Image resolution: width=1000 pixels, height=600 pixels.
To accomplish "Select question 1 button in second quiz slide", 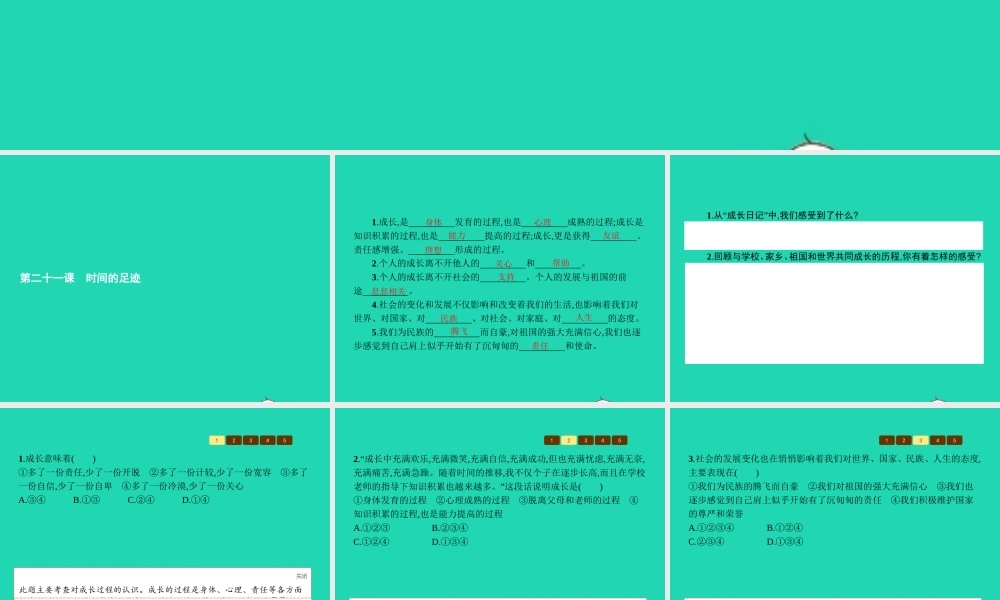I will coord(552,440).
